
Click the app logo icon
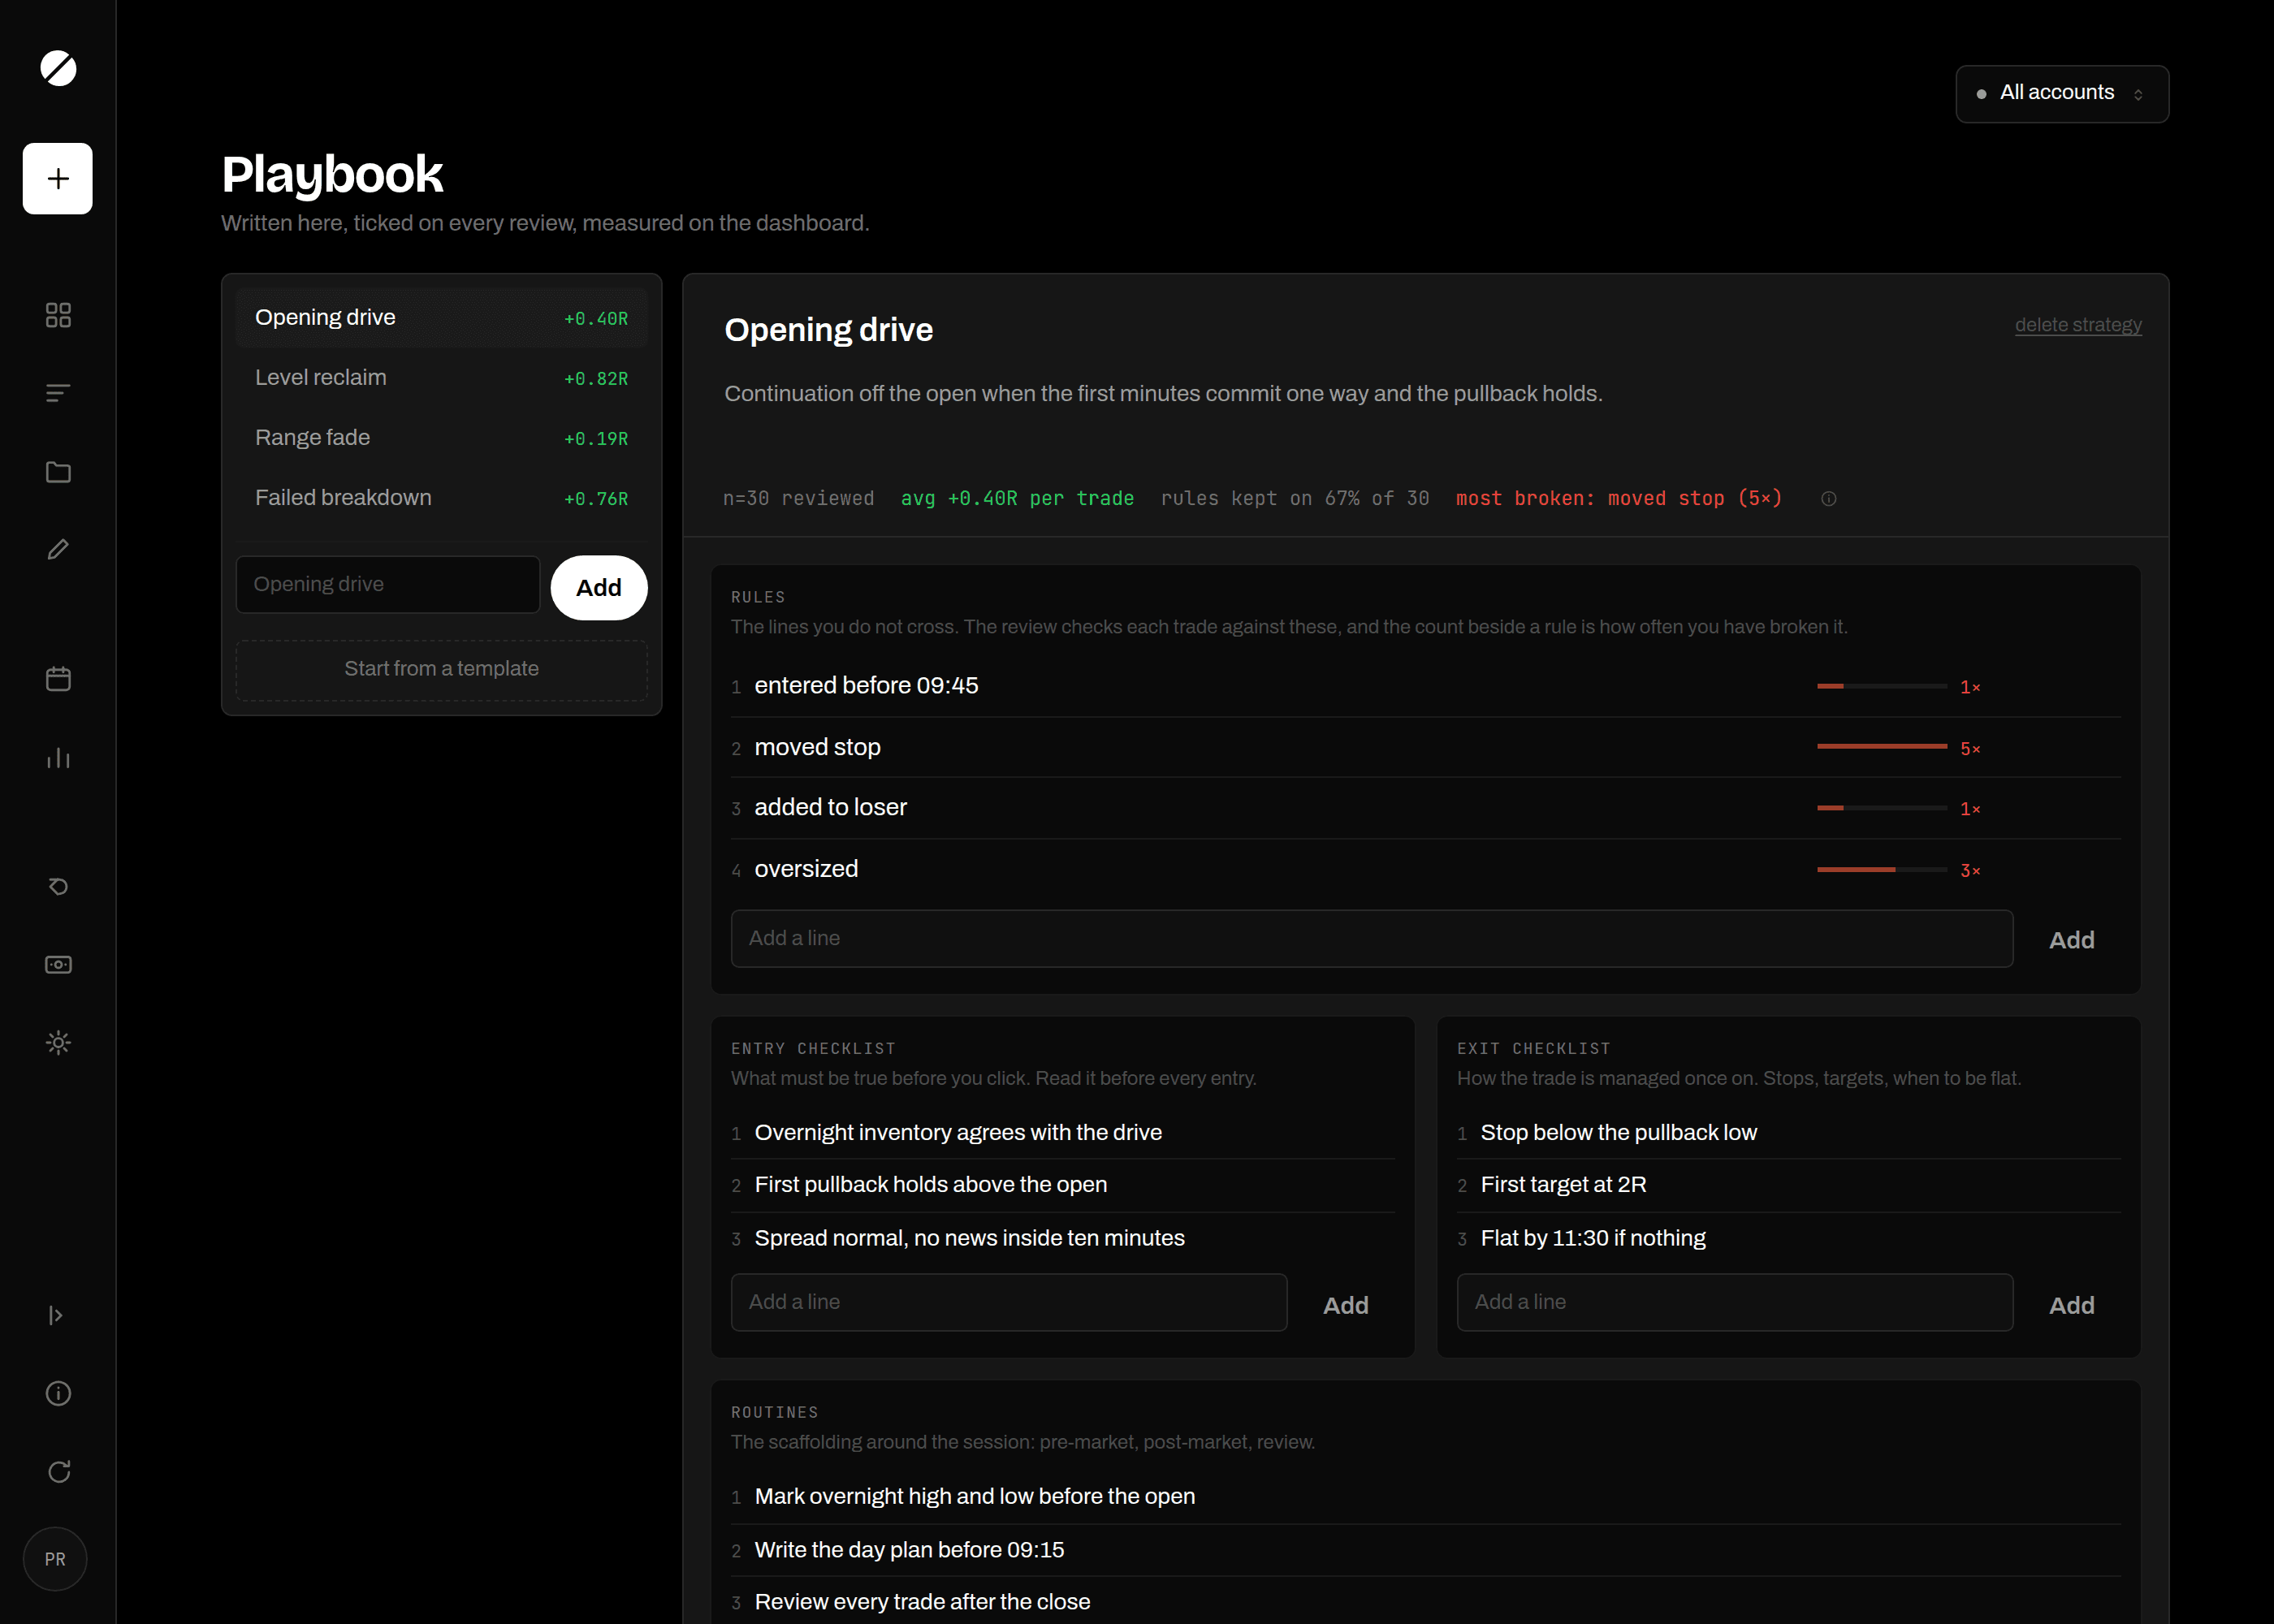click(58, 68)
